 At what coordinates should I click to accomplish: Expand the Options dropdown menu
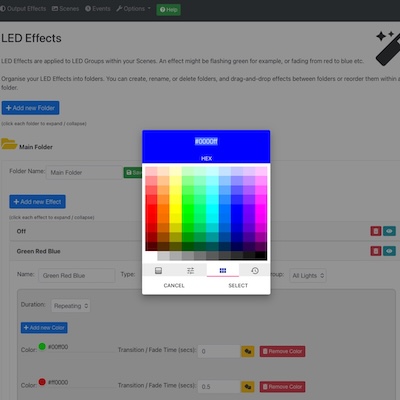click(x=133, y=9)
